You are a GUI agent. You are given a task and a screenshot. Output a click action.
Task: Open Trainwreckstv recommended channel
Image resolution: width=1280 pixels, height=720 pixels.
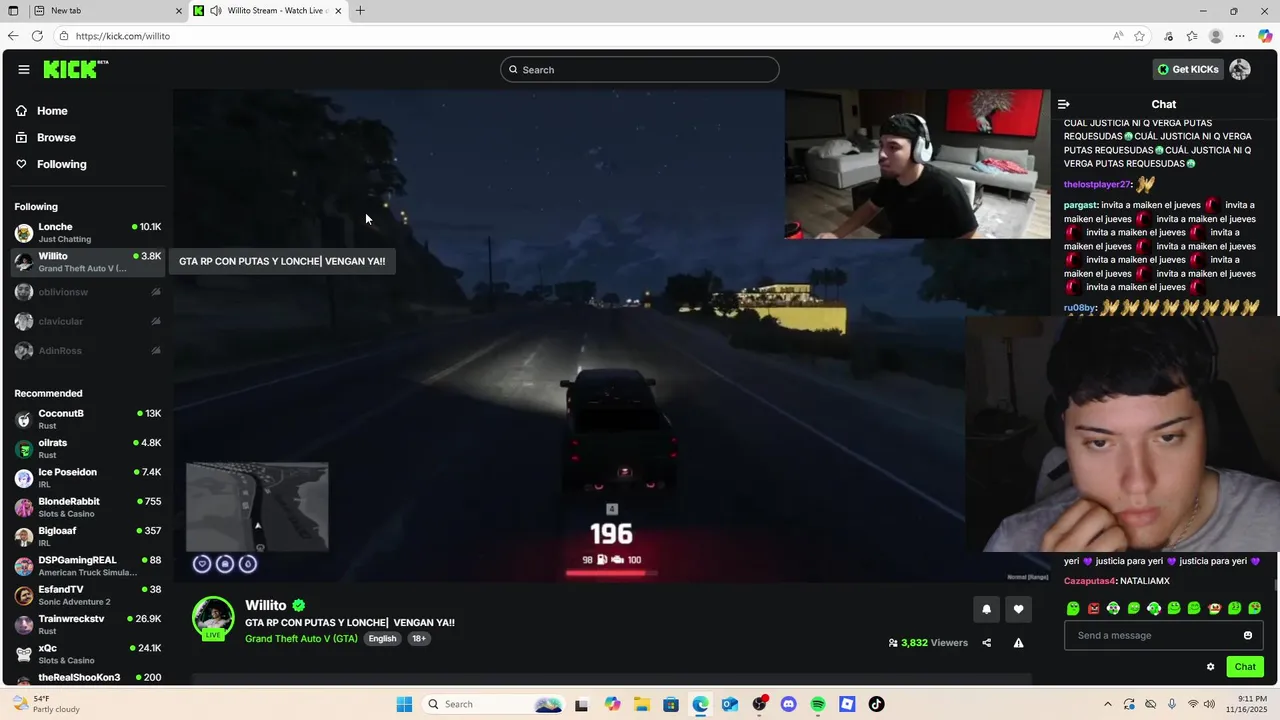coord(88,624)
